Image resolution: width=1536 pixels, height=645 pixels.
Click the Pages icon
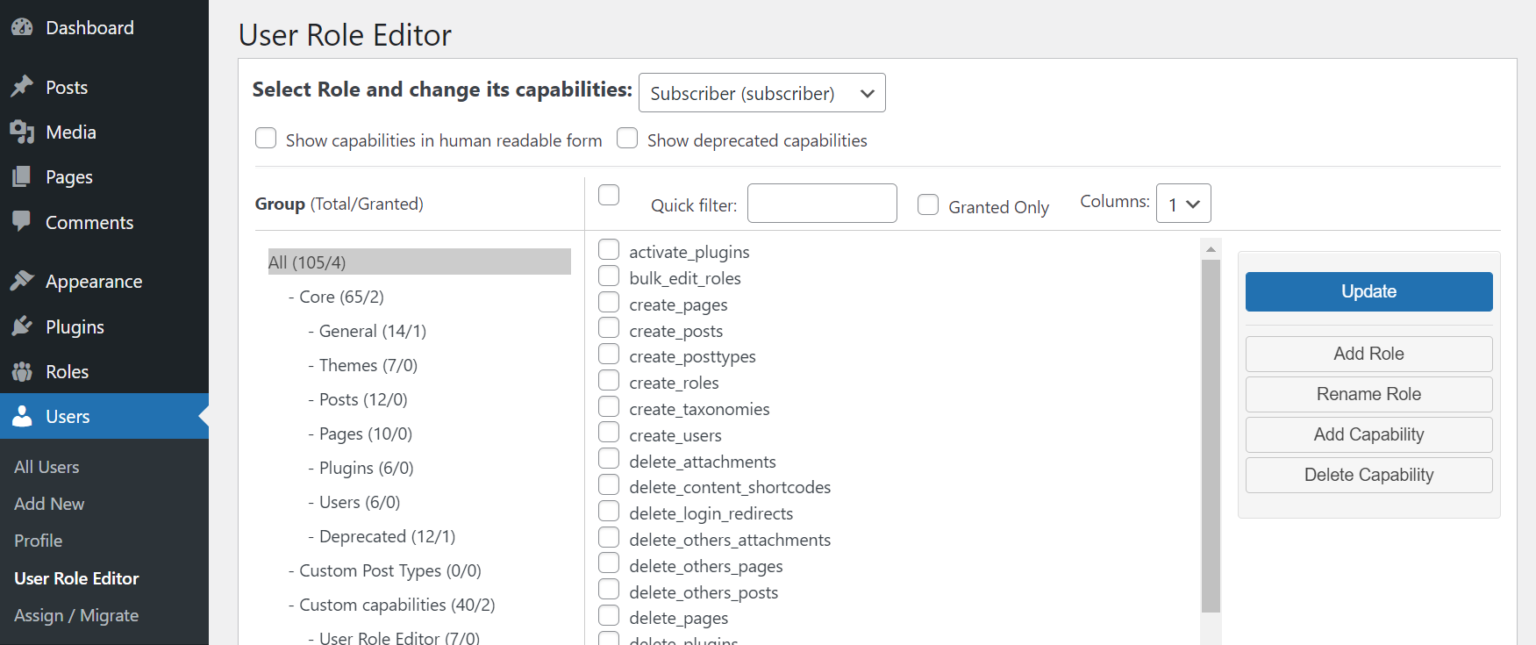point(22,176)
